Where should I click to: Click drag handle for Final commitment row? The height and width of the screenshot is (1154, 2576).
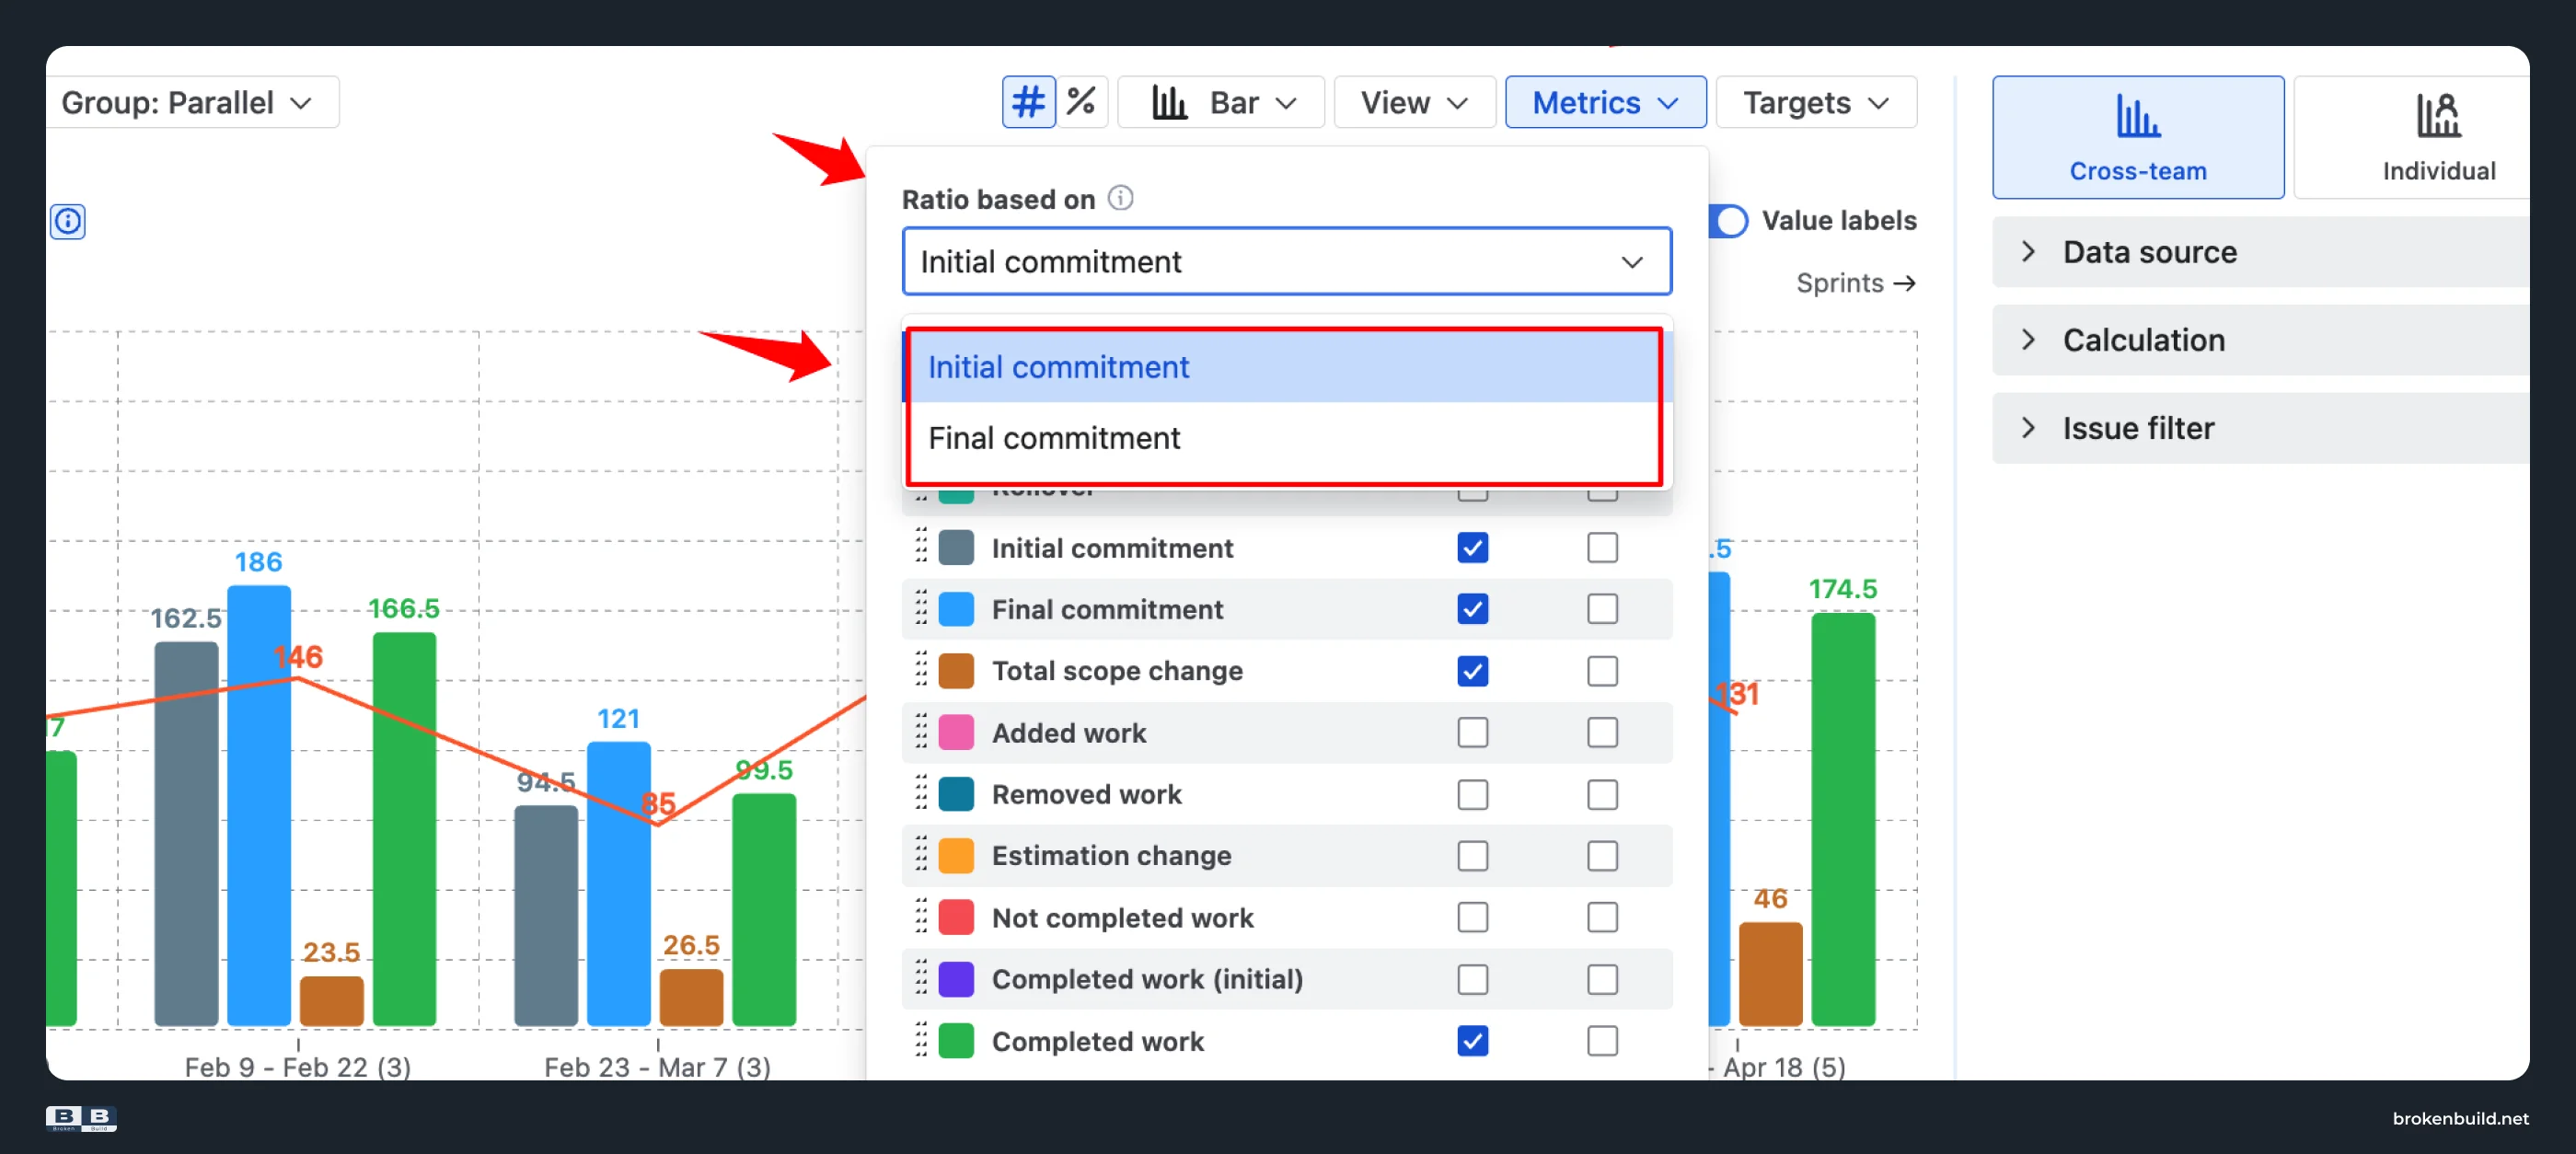pos(921,609)
